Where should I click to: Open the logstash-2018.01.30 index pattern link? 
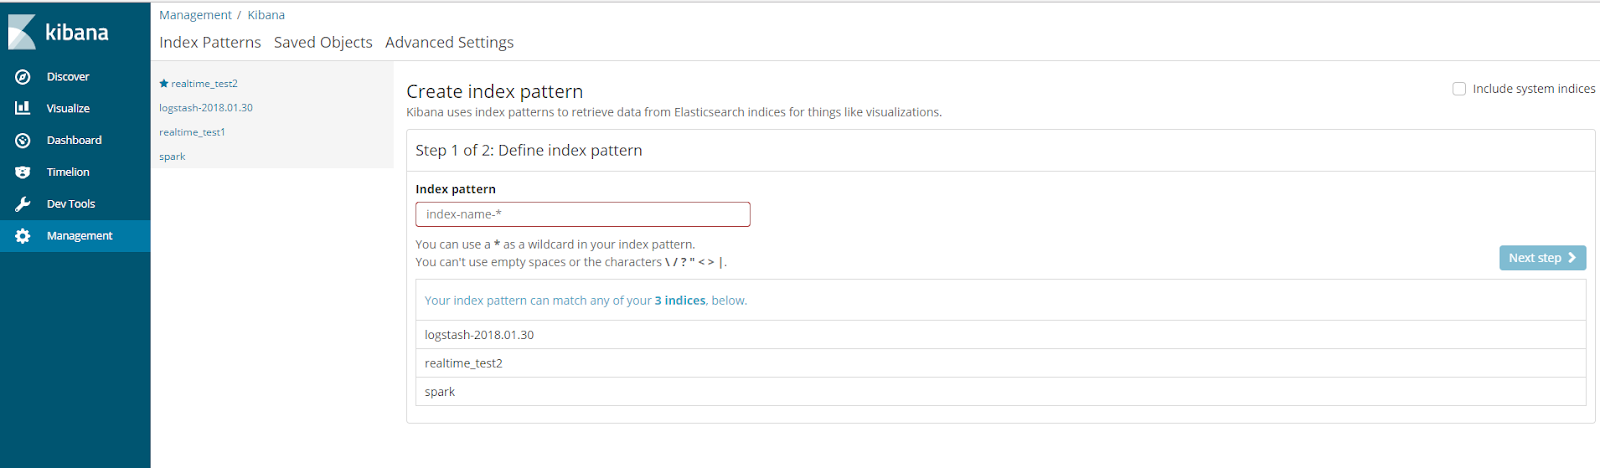[206, 108]
